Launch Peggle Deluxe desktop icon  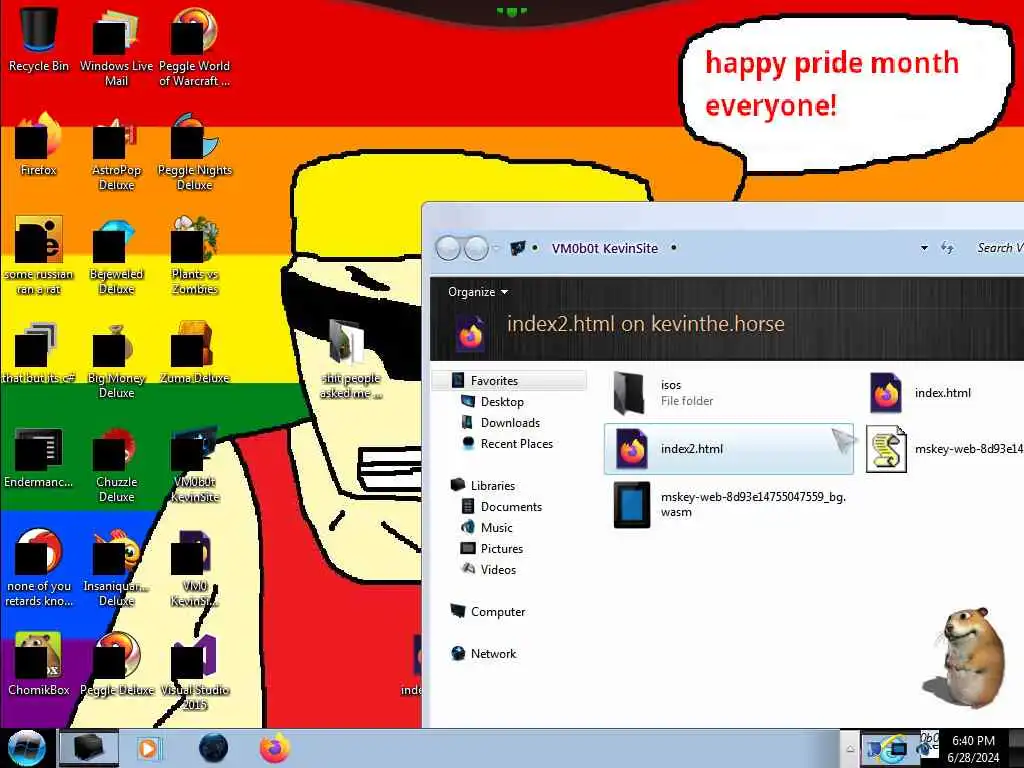(x=116, y=664)
